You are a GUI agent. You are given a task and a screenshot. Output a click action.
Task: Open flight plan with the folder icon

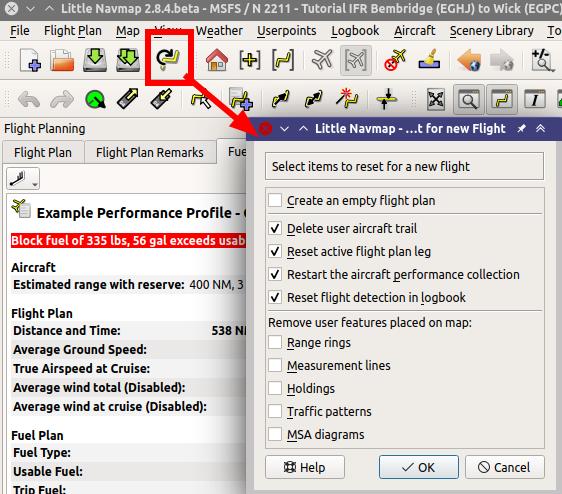point(62,60)
